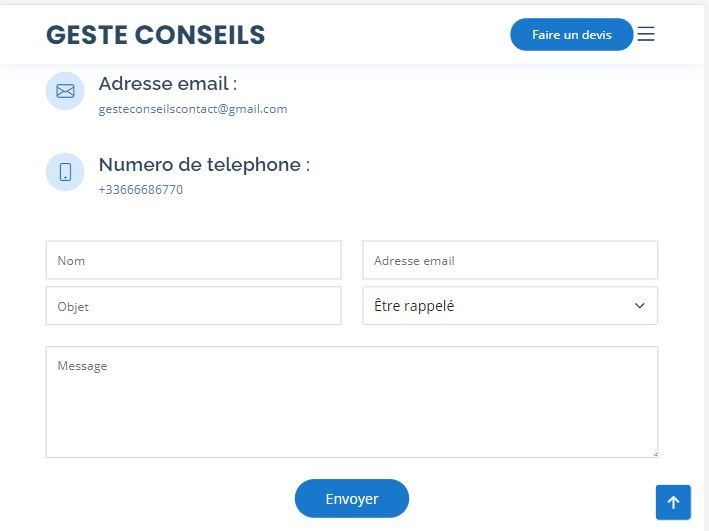
Task: Click the mobile phone icon
Action: point(65,172)
